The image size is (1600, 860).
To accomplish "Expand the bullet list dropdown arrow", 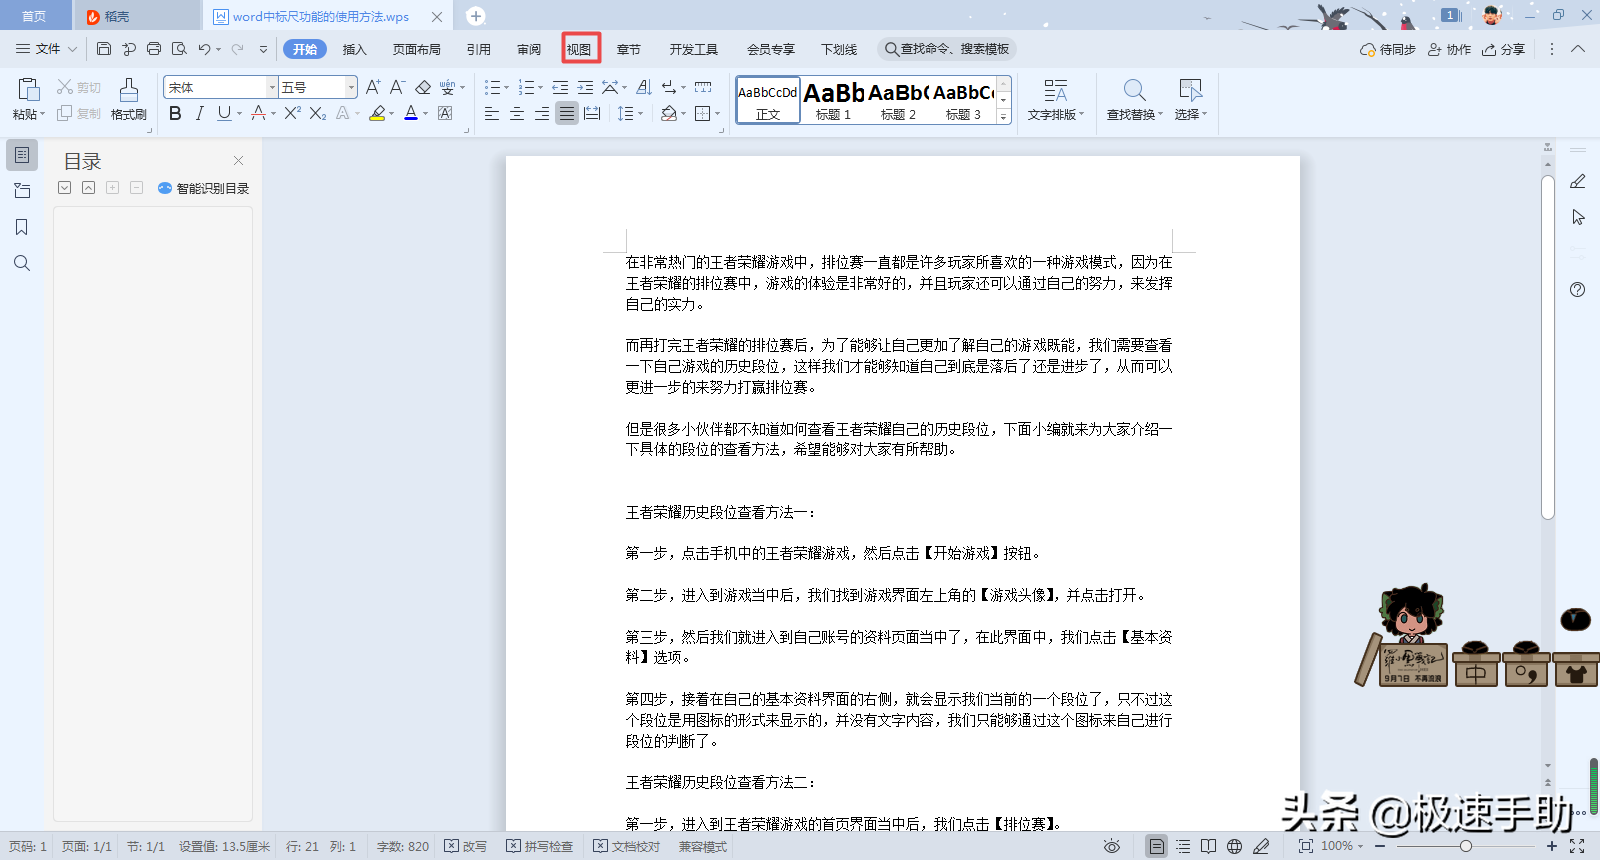I will click(506, 88).
